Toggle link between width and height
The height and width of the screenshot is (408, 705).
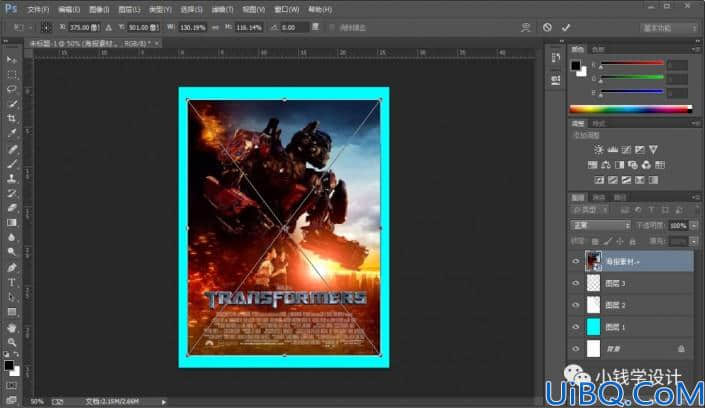215,27
